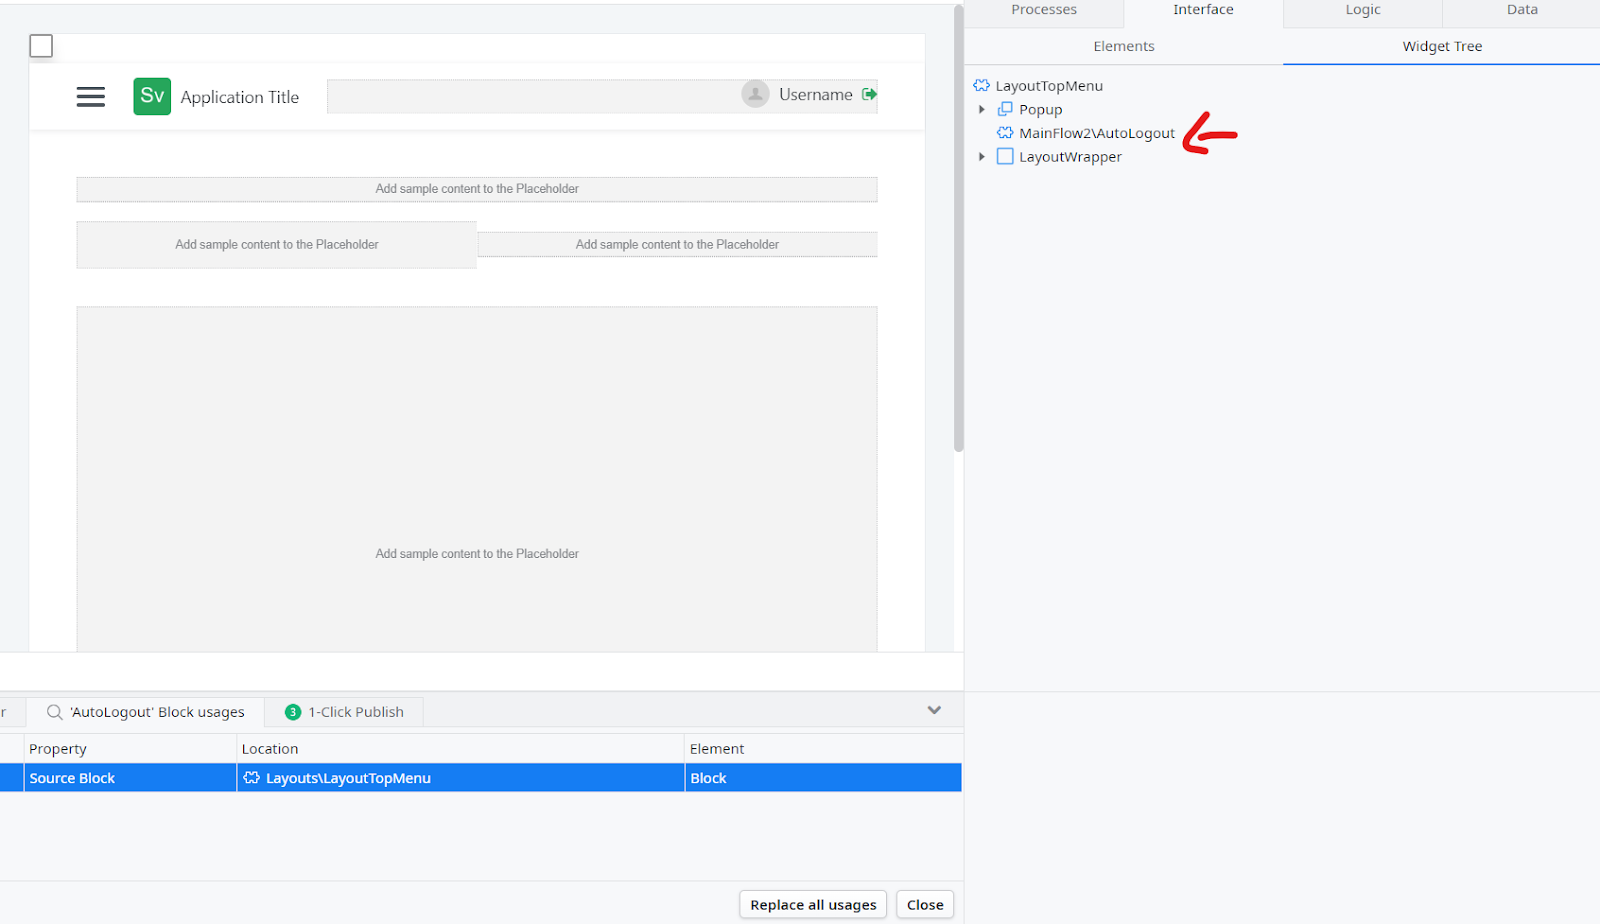Screen dimensions: 1600x924
Task: Click the MainFlow2\AutoLogout block icon
Action: [1005, 133]
